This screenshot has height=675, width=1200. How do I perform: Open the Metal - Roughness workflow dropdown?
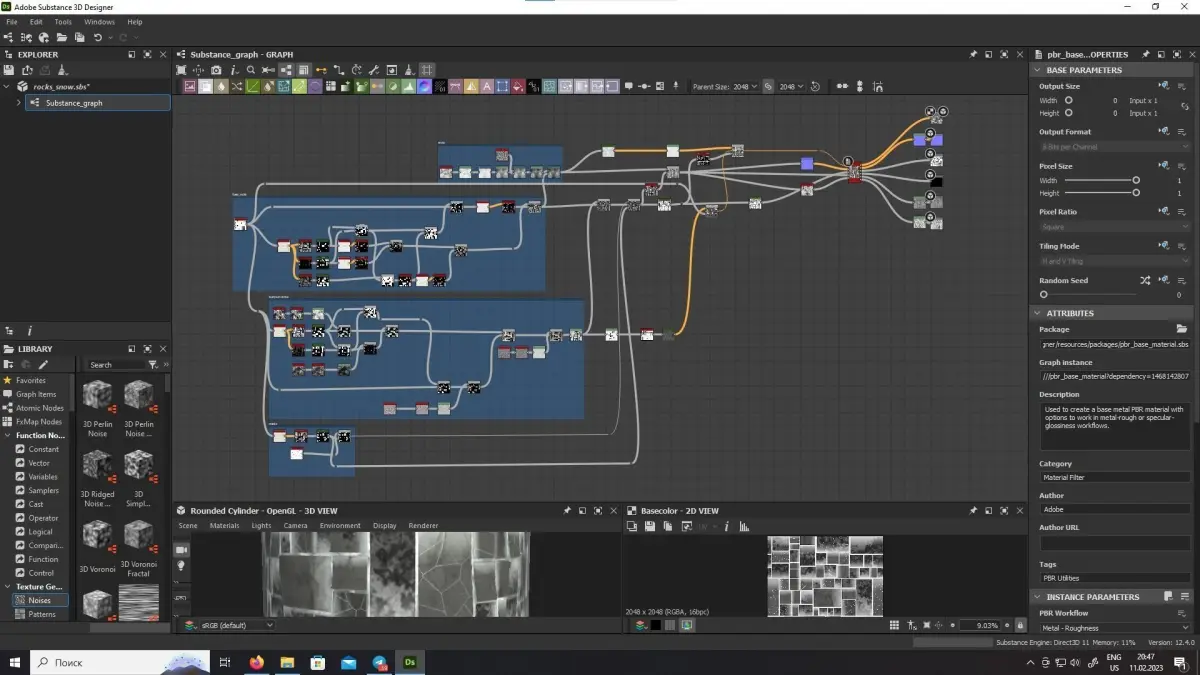(x=1115, y=628)
